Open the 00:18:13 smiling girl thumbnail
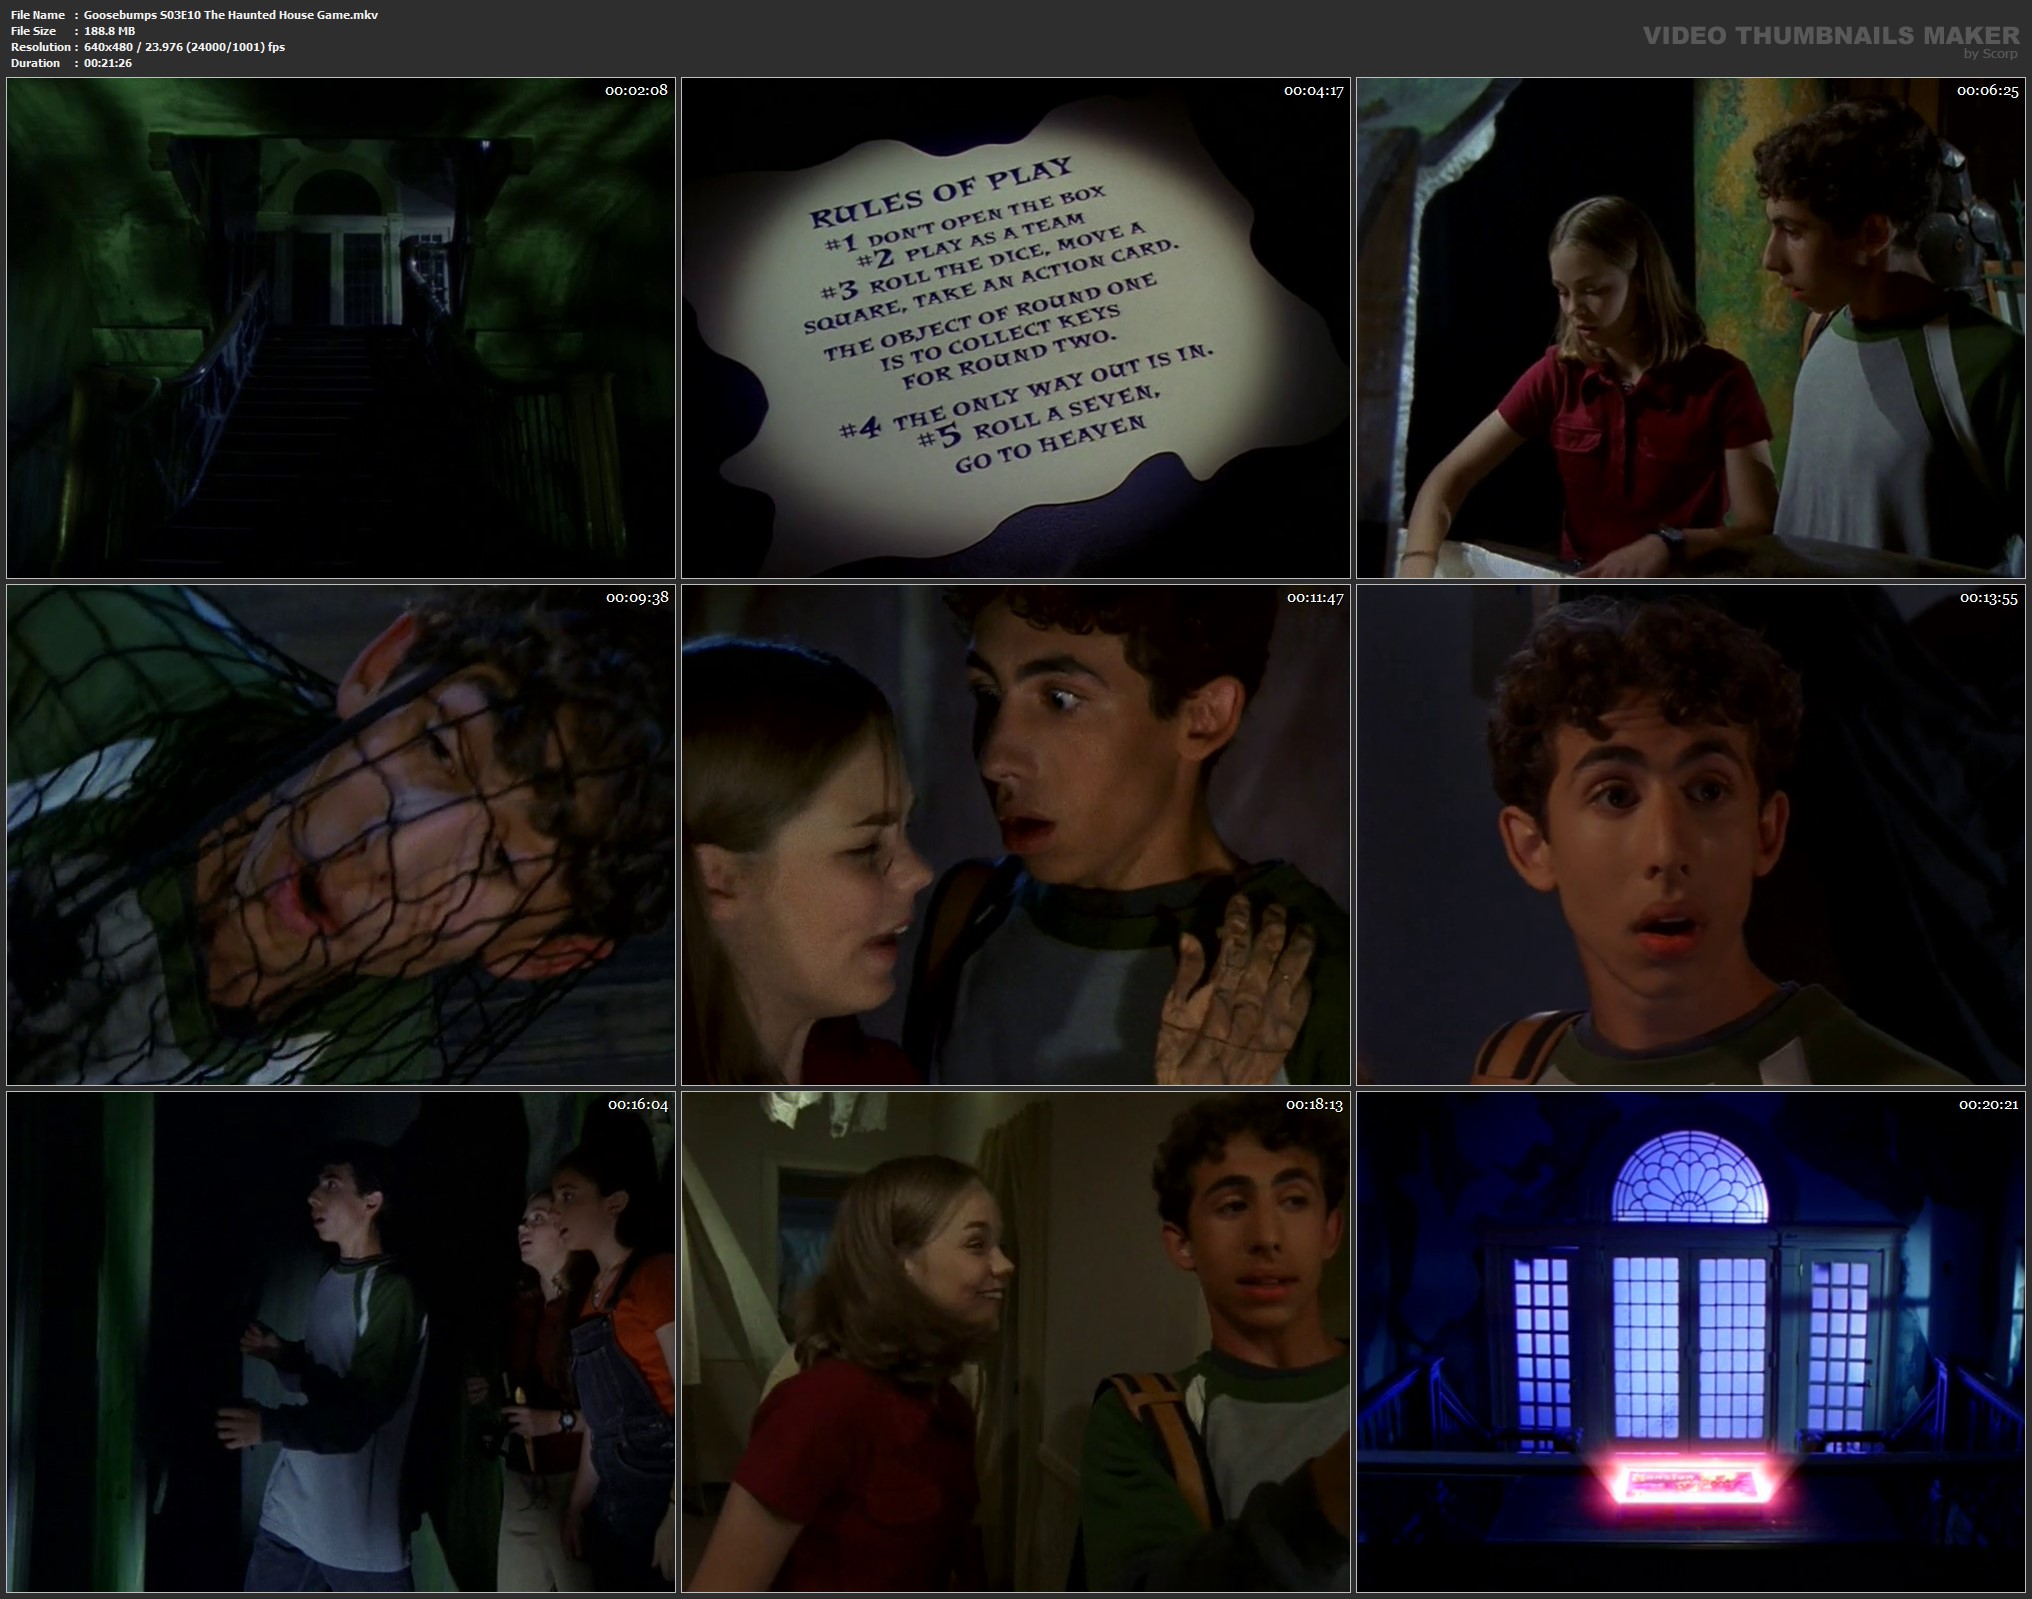The width and height of the screenshot is (2032, 1599). (x=1015, y=1342)
